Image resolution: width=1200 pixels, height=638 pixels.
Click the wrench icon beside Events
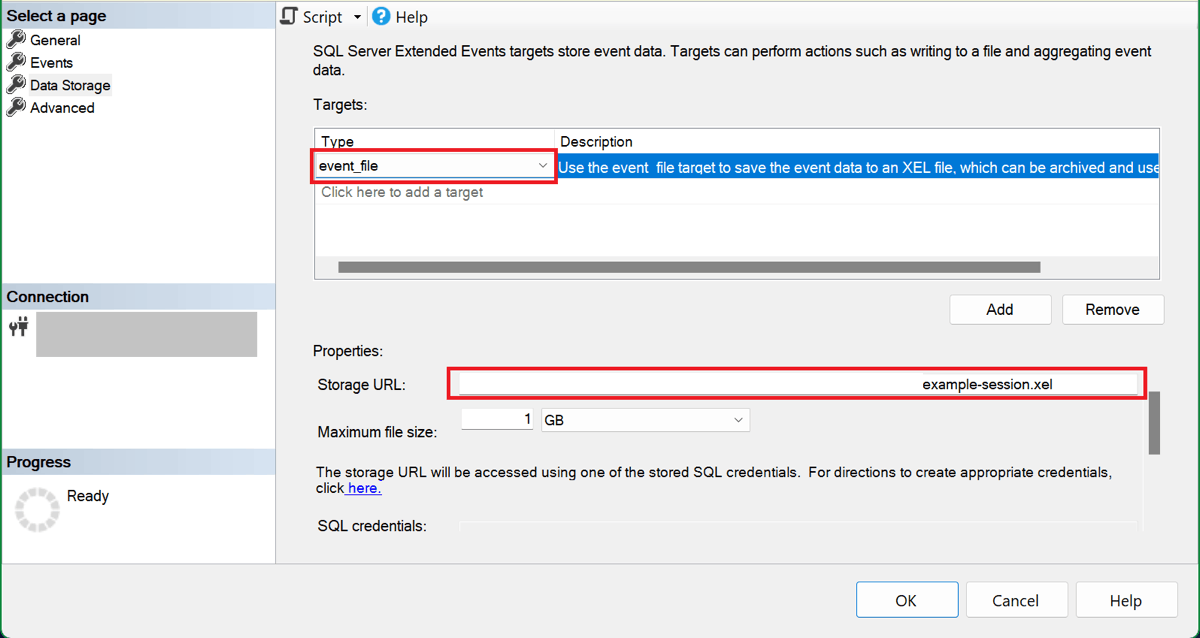pos(16,62)
